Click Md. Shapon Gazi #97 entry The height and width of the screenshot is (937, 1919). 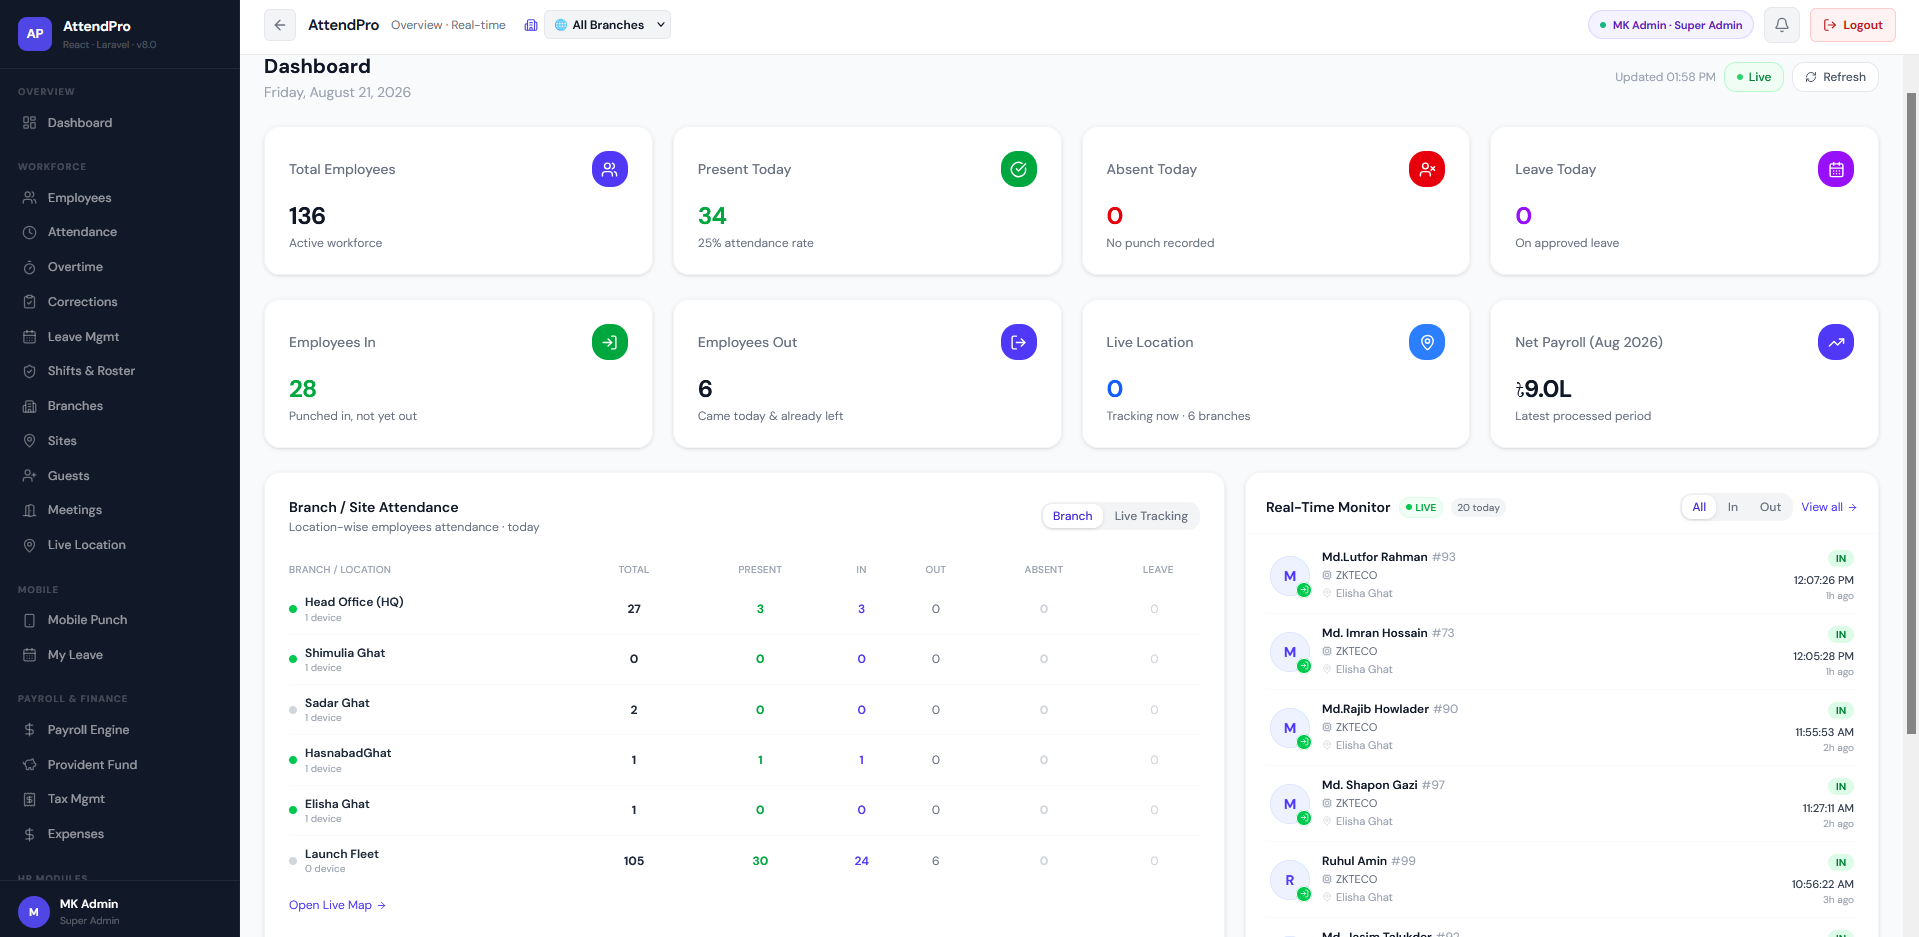tap(1561, 803)
